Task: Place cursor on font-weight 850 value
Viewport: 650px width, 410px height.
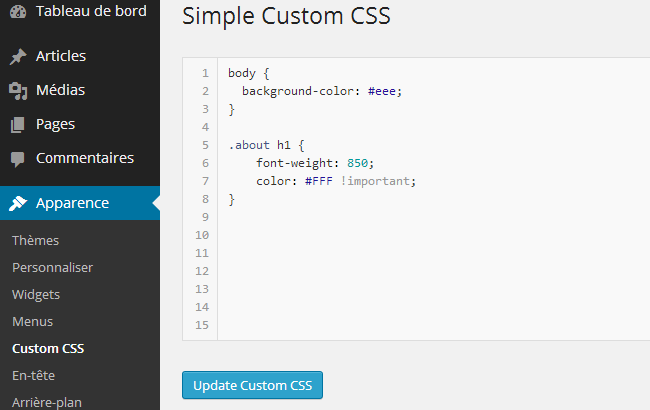Action: click(x=357, y=163)
